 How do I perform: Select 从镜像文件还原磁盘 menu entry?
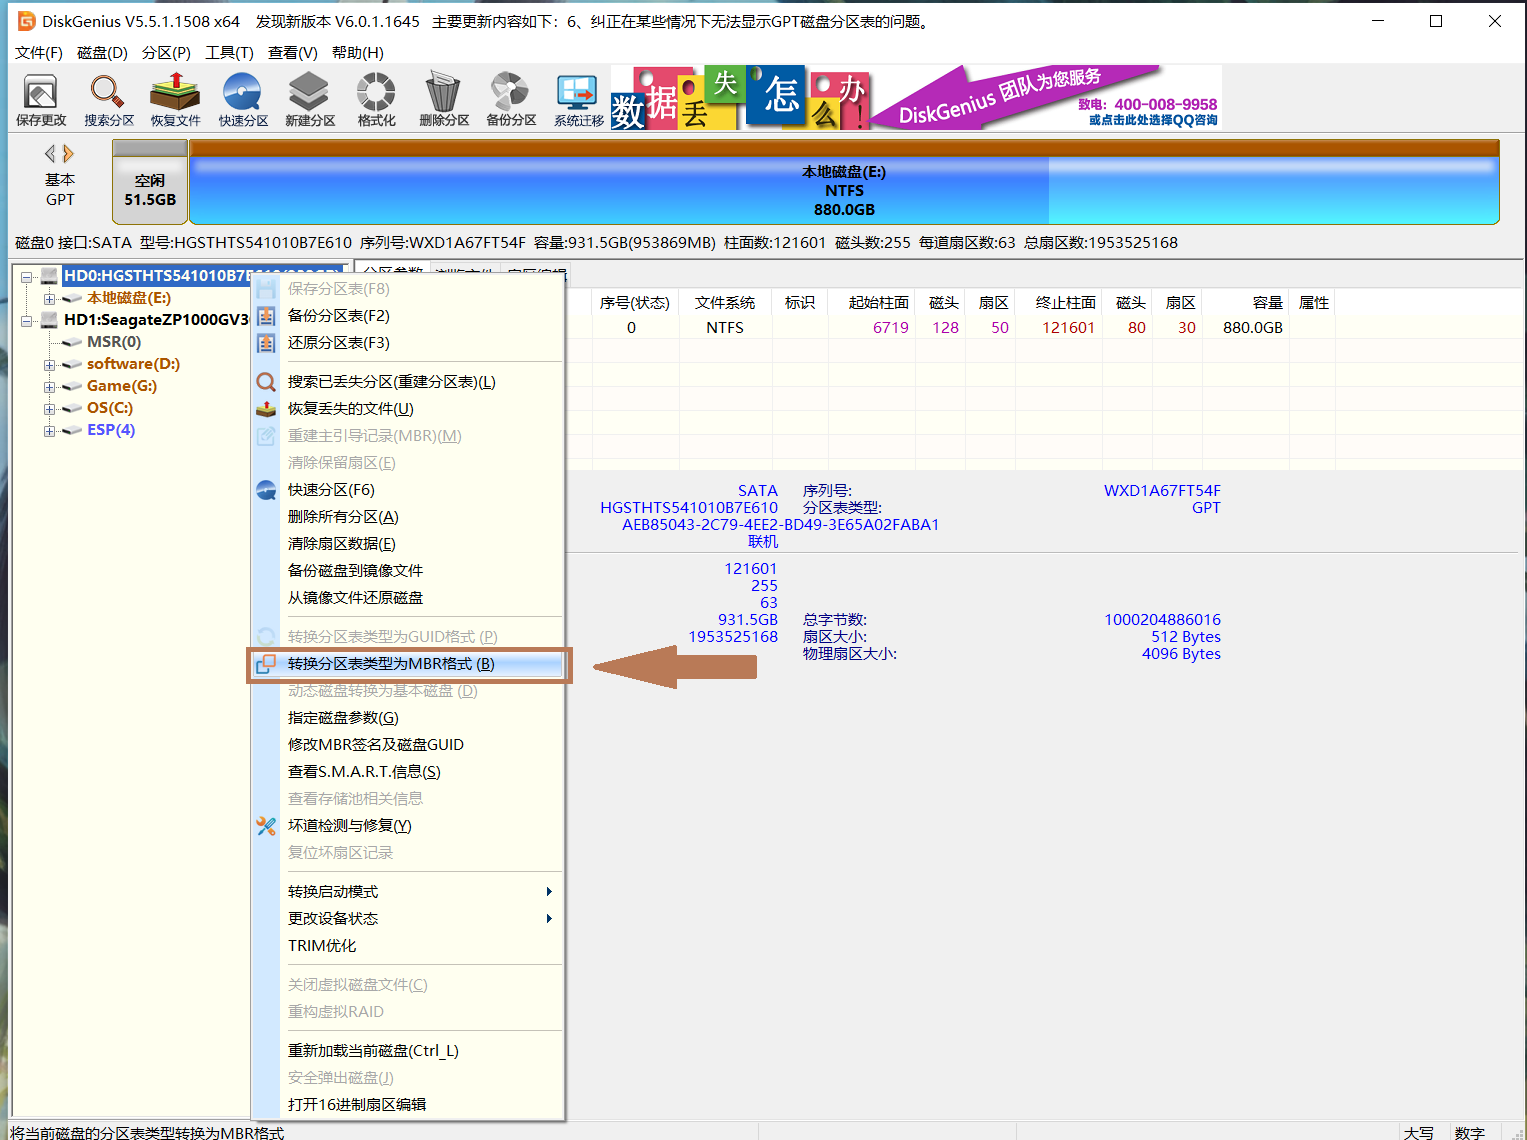tap(407, 598)
